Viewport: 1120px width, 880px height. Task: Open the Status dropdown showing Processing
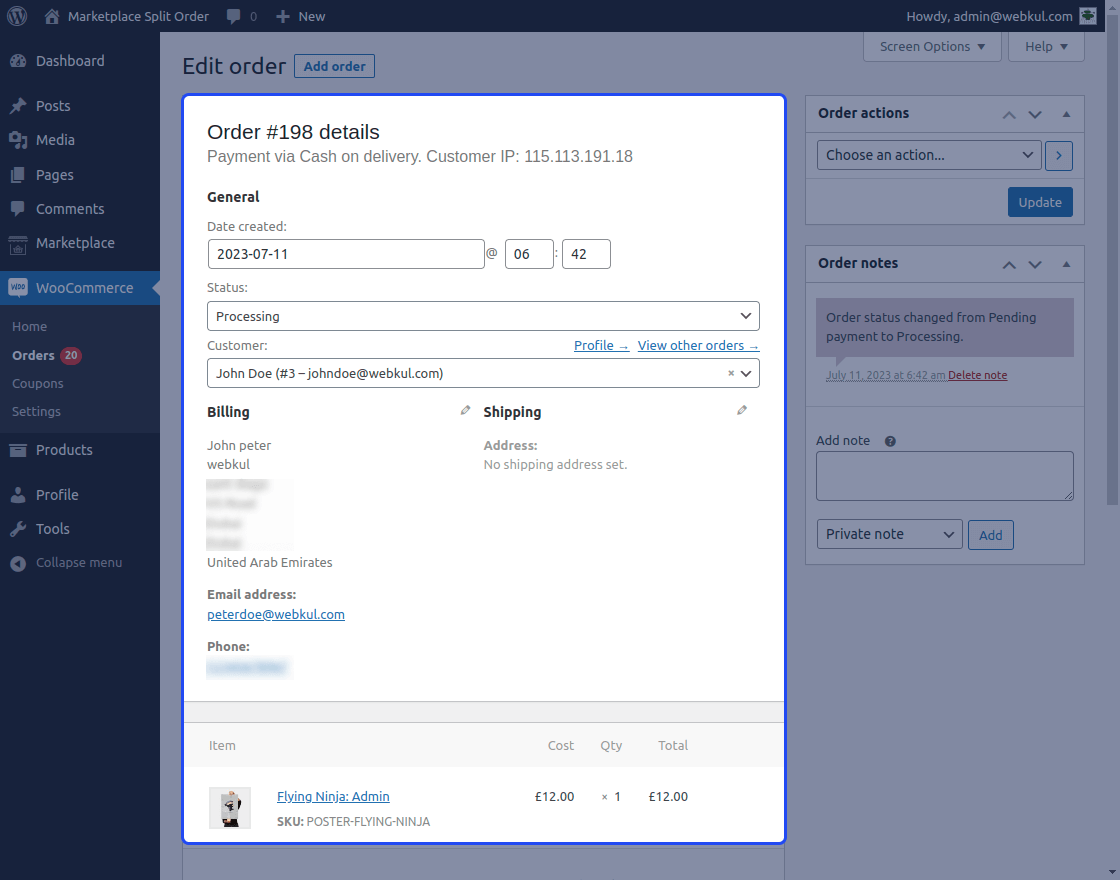click(x=483, y=316)
